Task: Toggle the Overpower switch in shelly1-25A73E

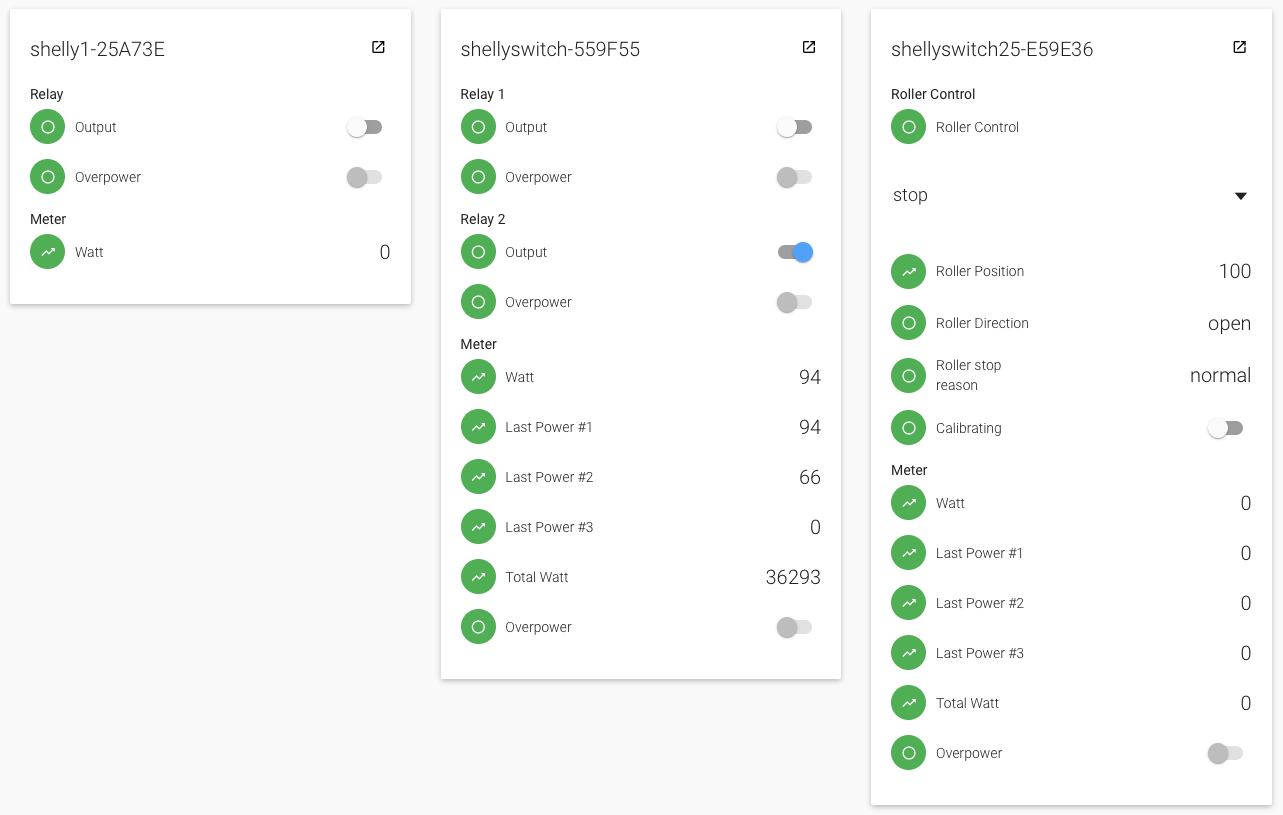Action: [x=364, y=177]
